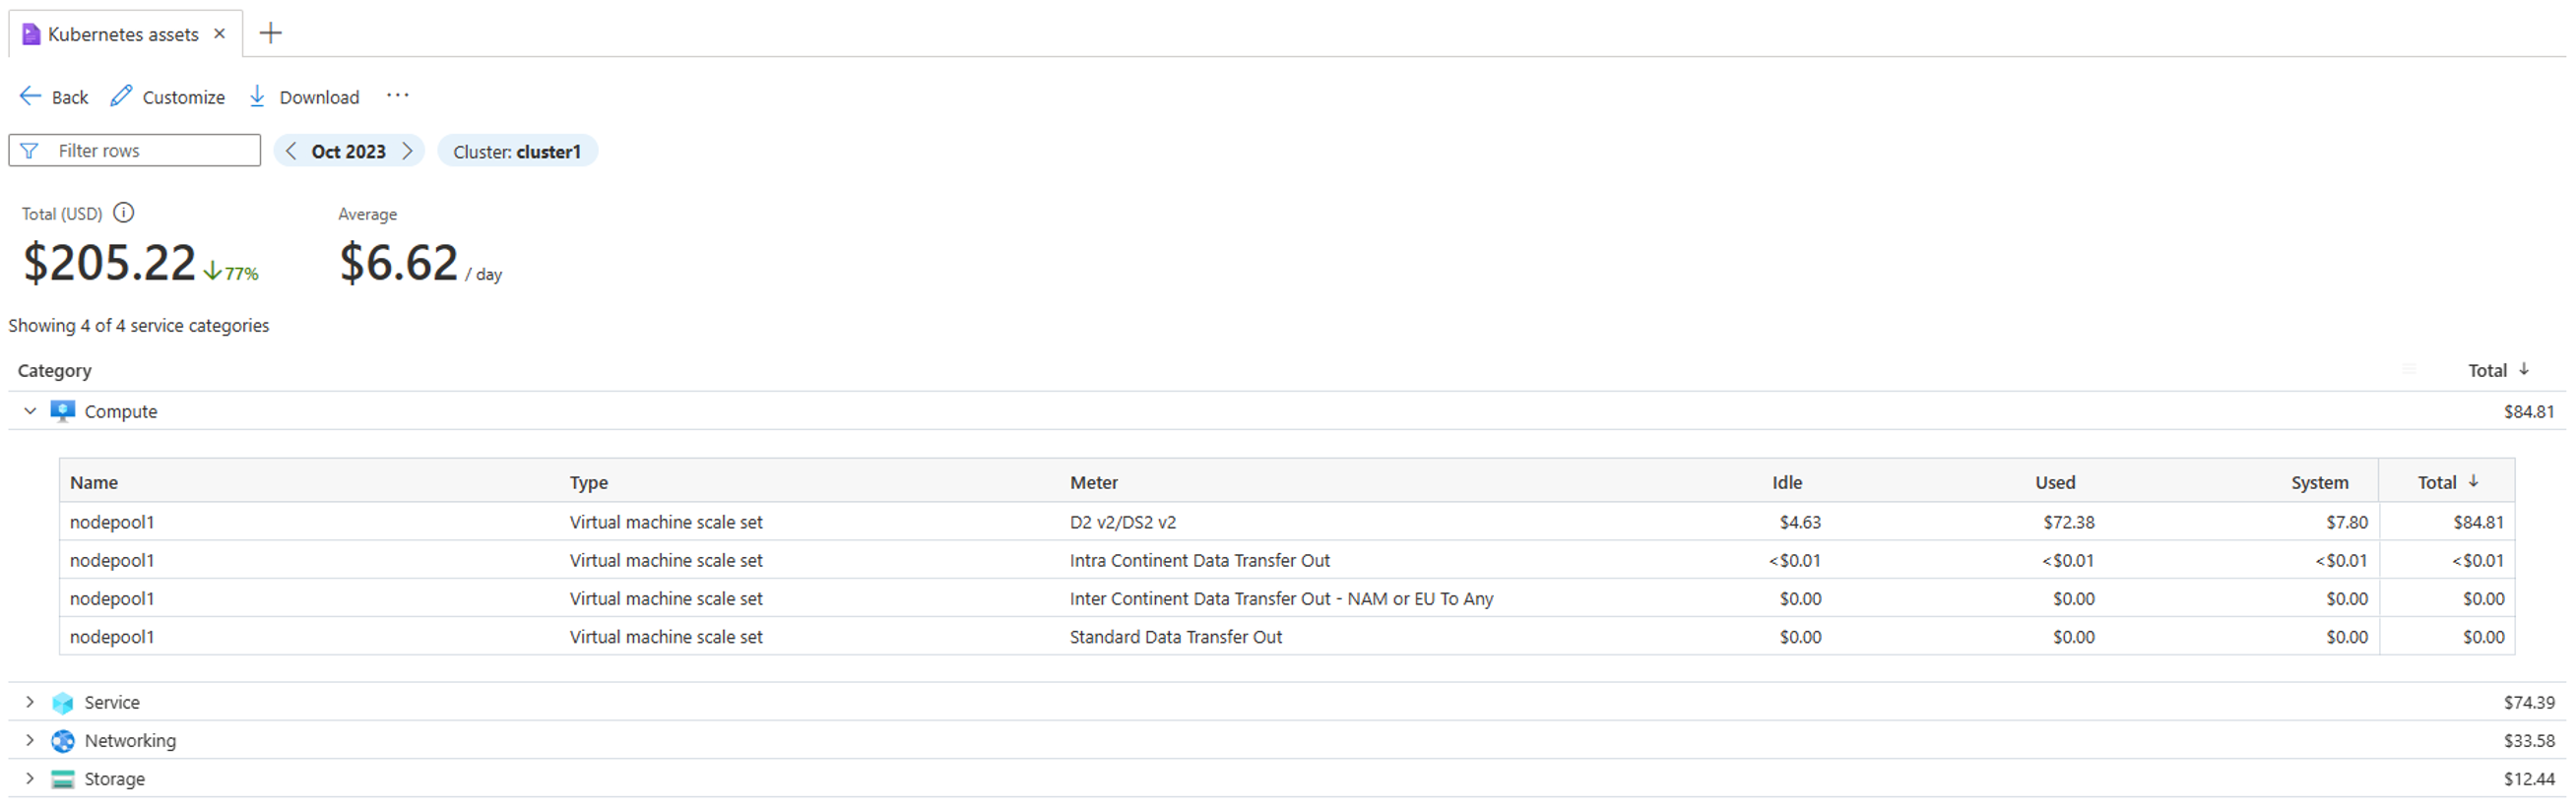
Task: Click the Download arrow icon
Action: point(257,96)
